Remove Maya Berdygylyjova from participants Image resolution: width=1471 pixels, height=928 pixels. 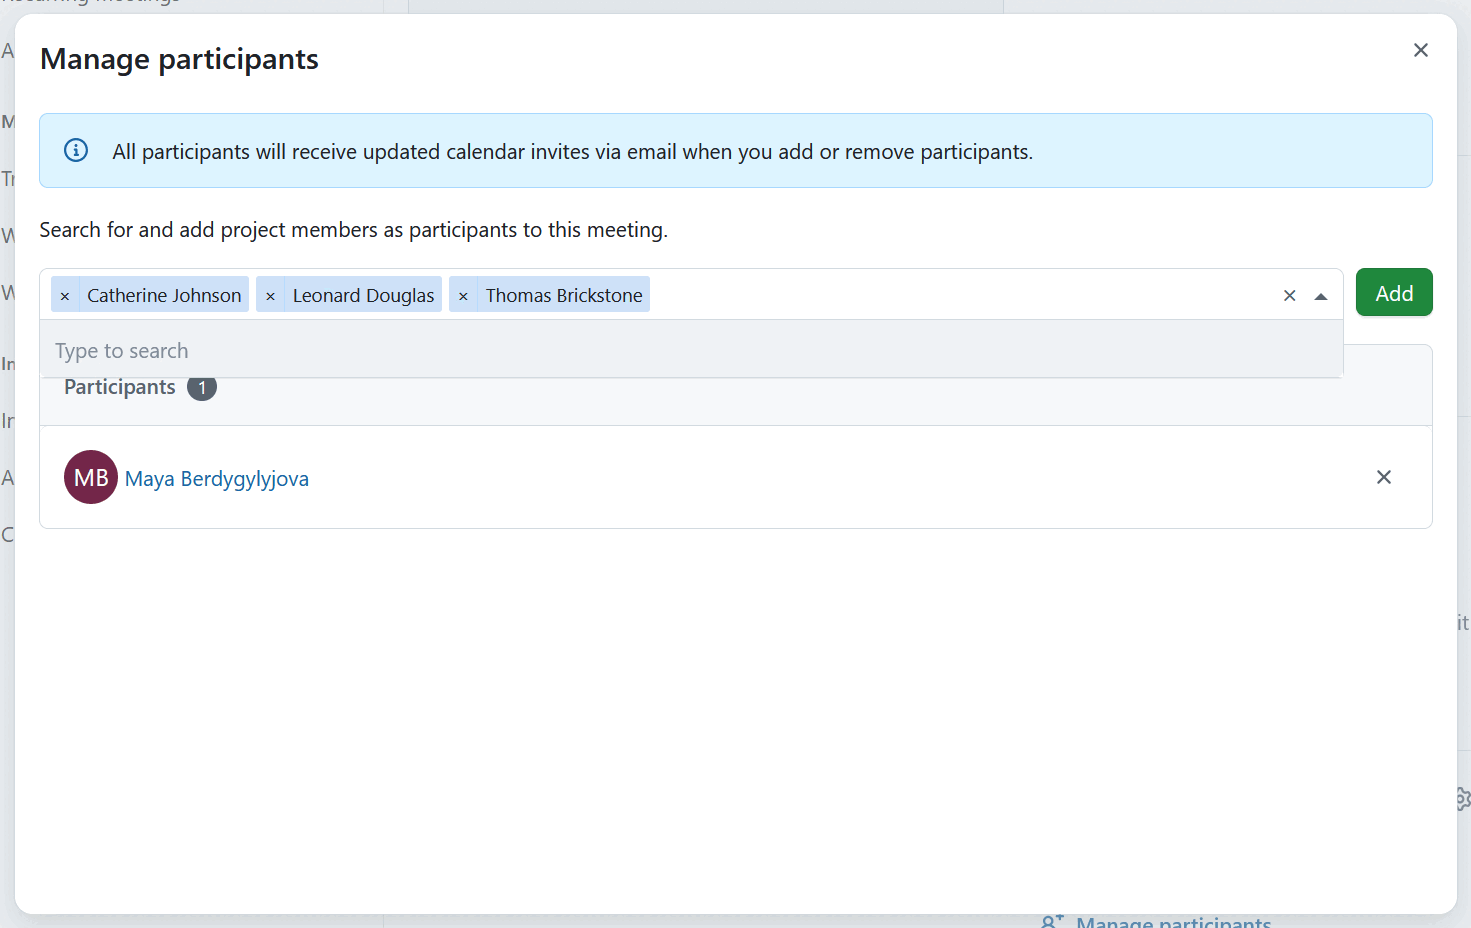[x=1383, y=477]
